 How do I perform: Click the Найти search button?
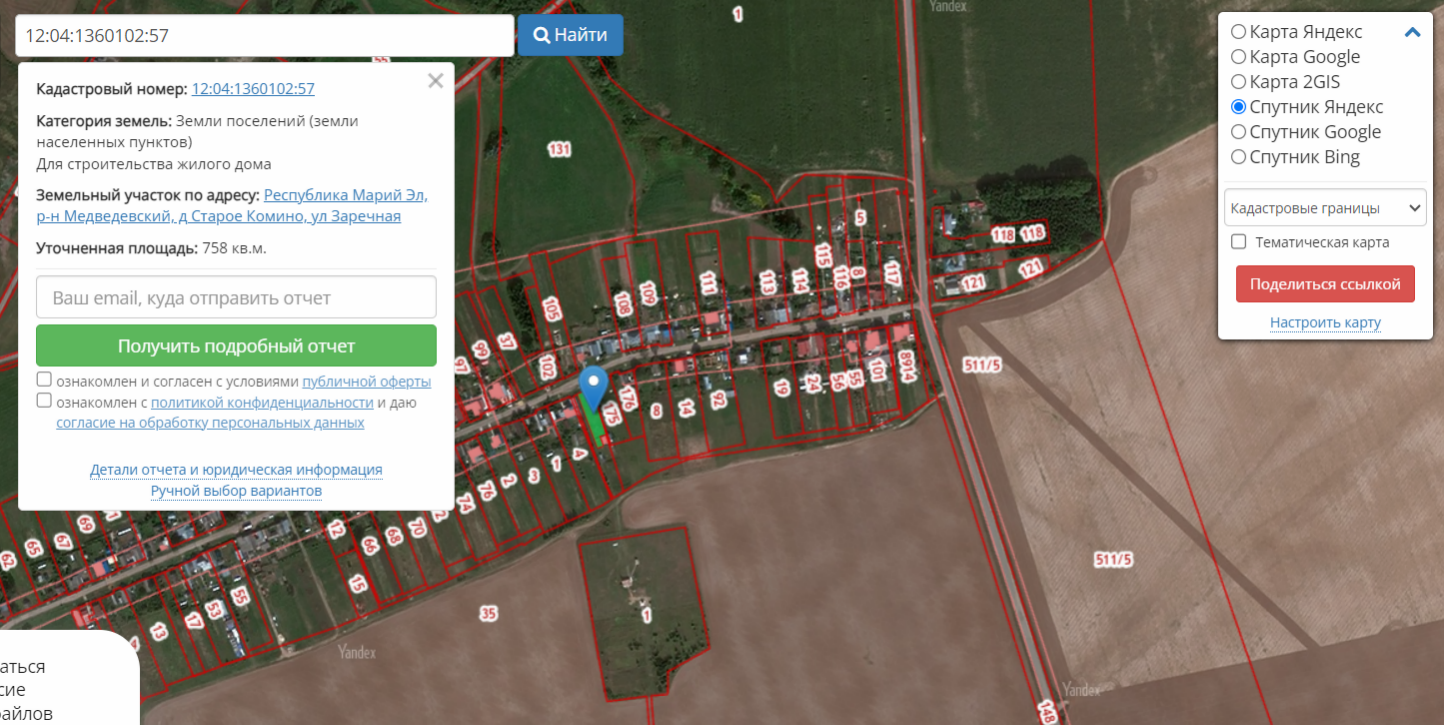(x=570, y=35)
